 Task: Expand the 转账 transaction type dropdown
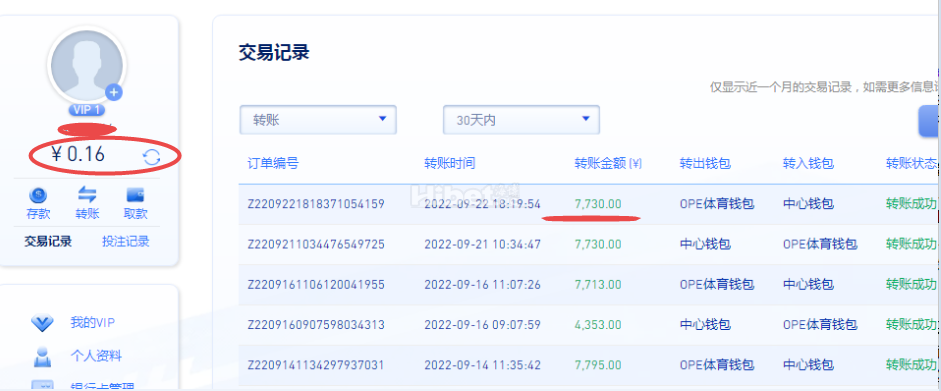pos(318,120)
